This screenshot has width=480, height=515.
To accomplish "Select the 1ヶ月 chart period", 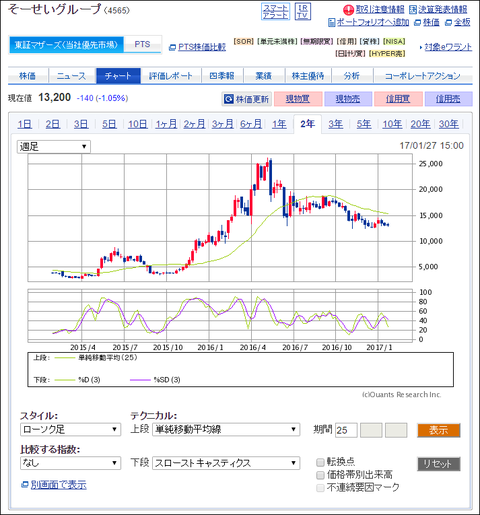I will click(166, 124).
